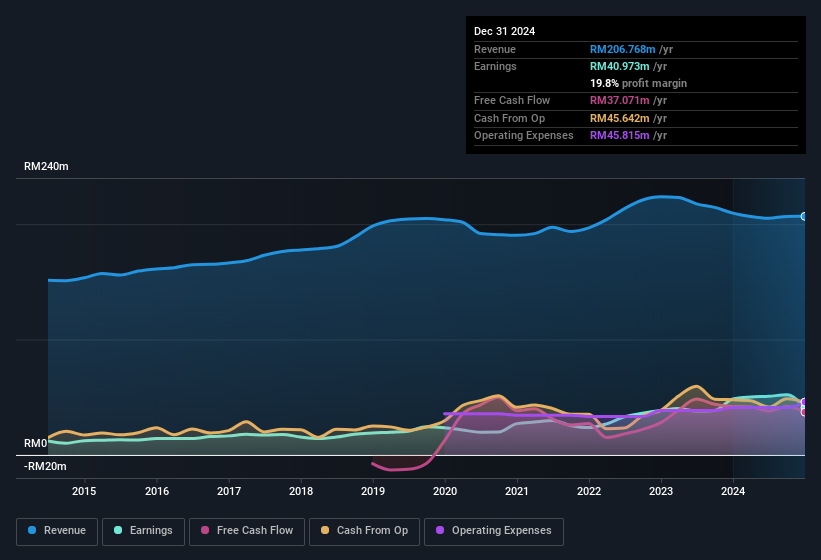
Task: Toggle the Revenue legend button
Action: coord(57,531)
